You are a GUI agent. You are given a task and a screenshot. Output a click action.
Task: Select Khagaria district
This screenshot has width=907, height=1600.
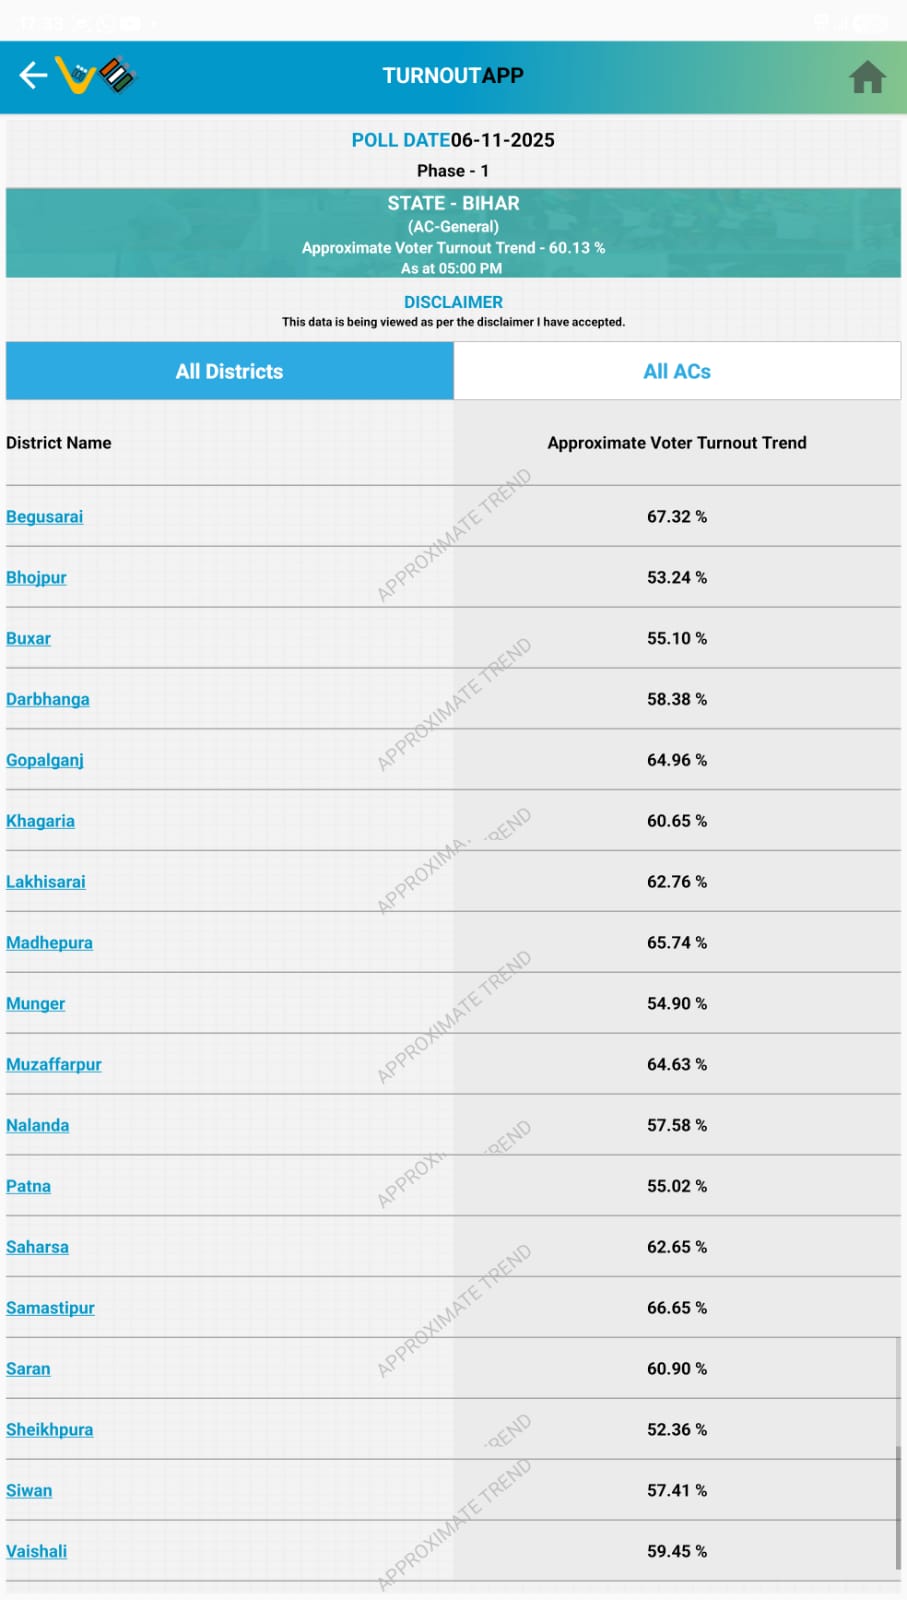pos(41,821)
